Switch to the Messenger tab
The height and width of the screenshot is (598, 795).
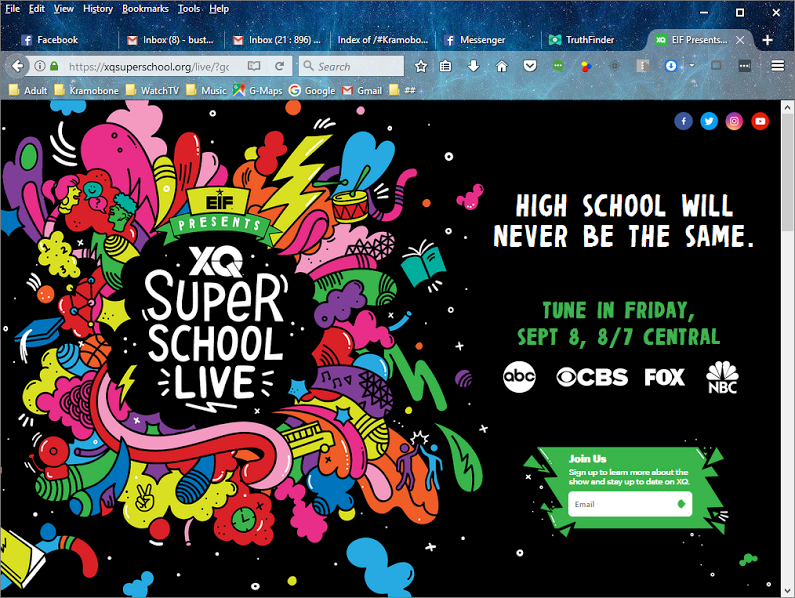click(x=488, y=40)
